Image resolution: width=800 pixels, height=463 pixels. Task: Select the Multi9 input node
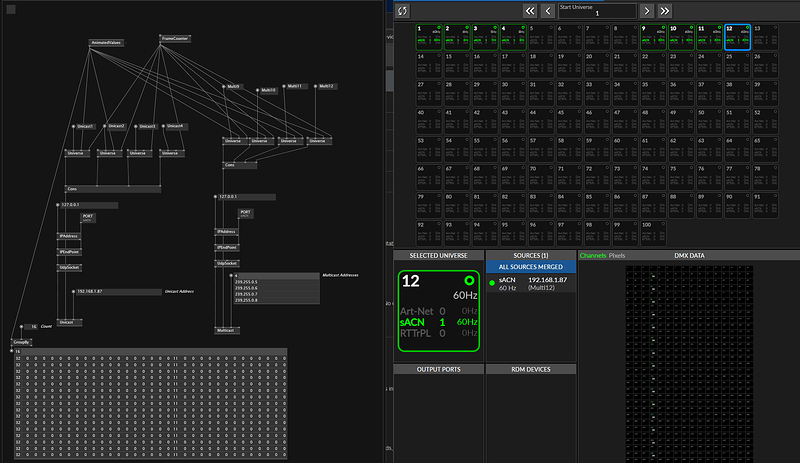(x=234, y=87)
